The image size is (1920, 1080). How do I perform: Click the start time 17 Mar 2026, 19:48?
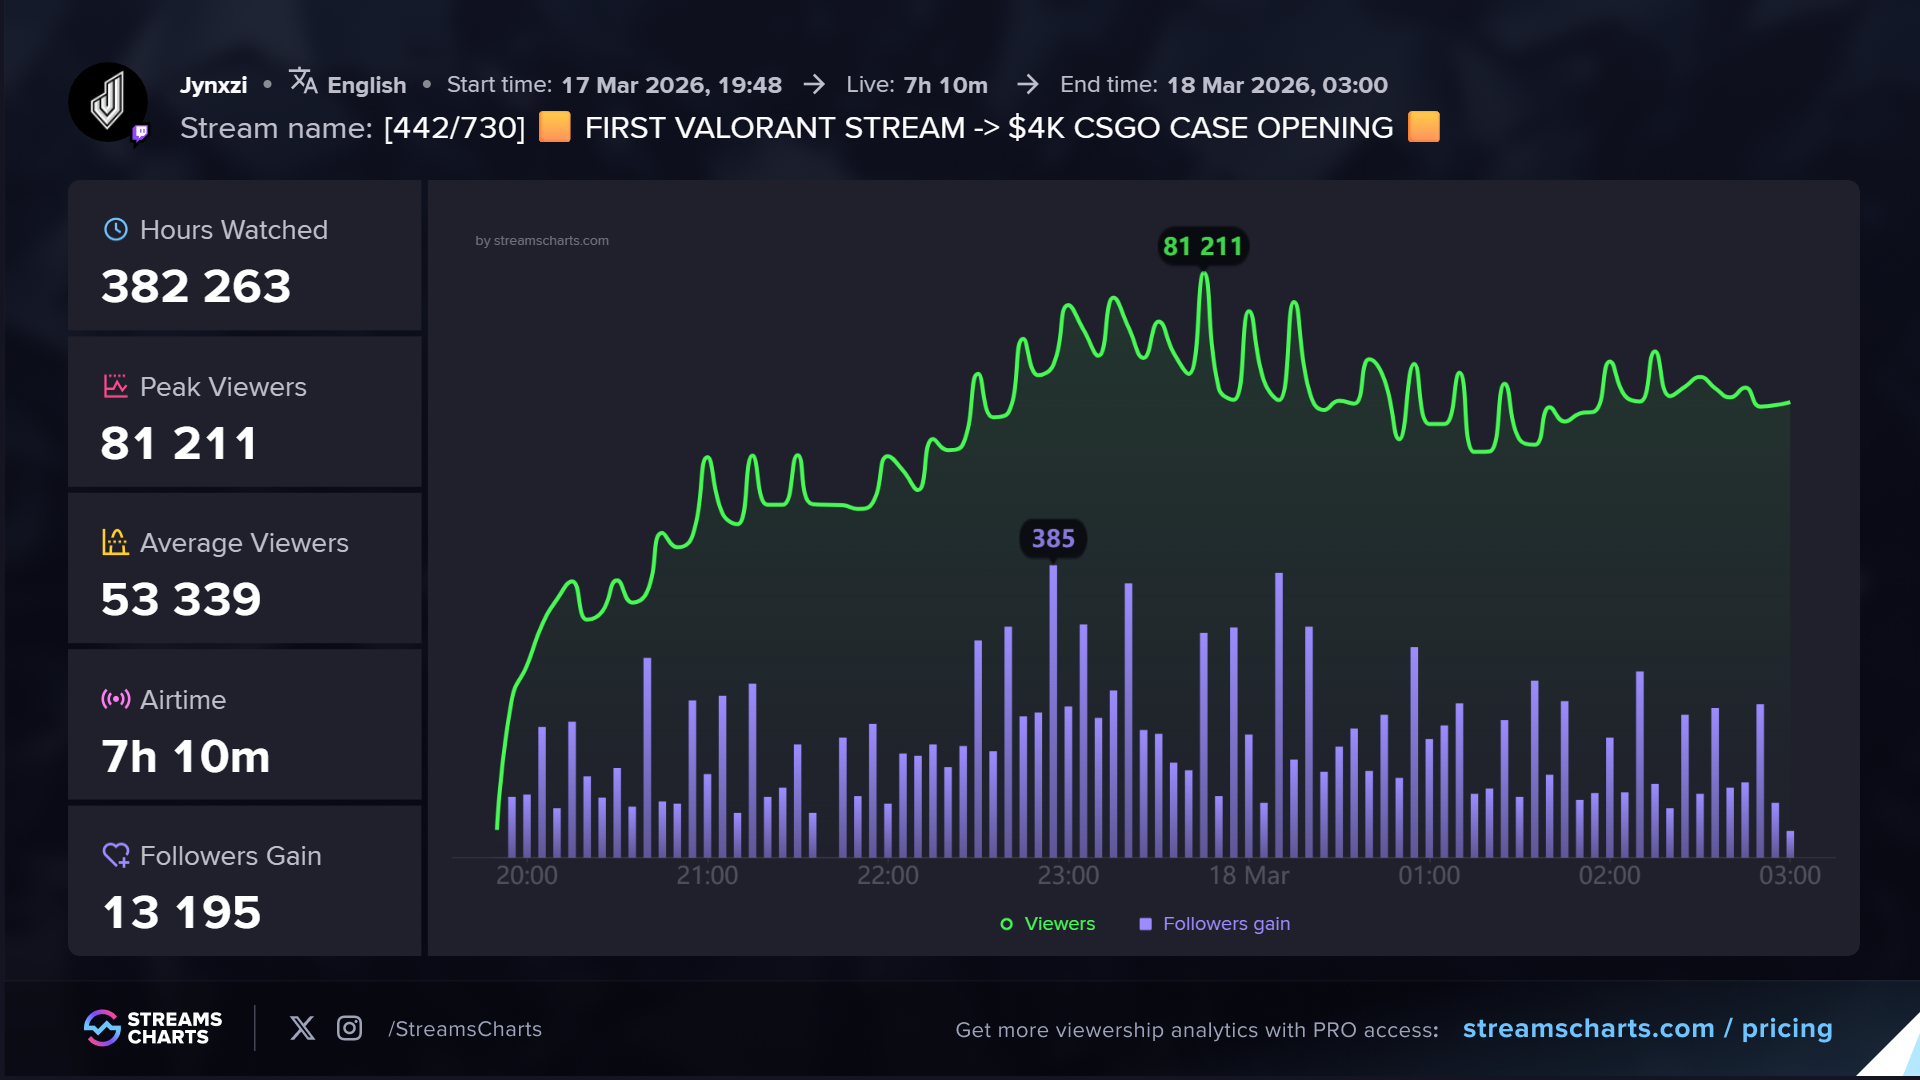click(x=672, y=85)
